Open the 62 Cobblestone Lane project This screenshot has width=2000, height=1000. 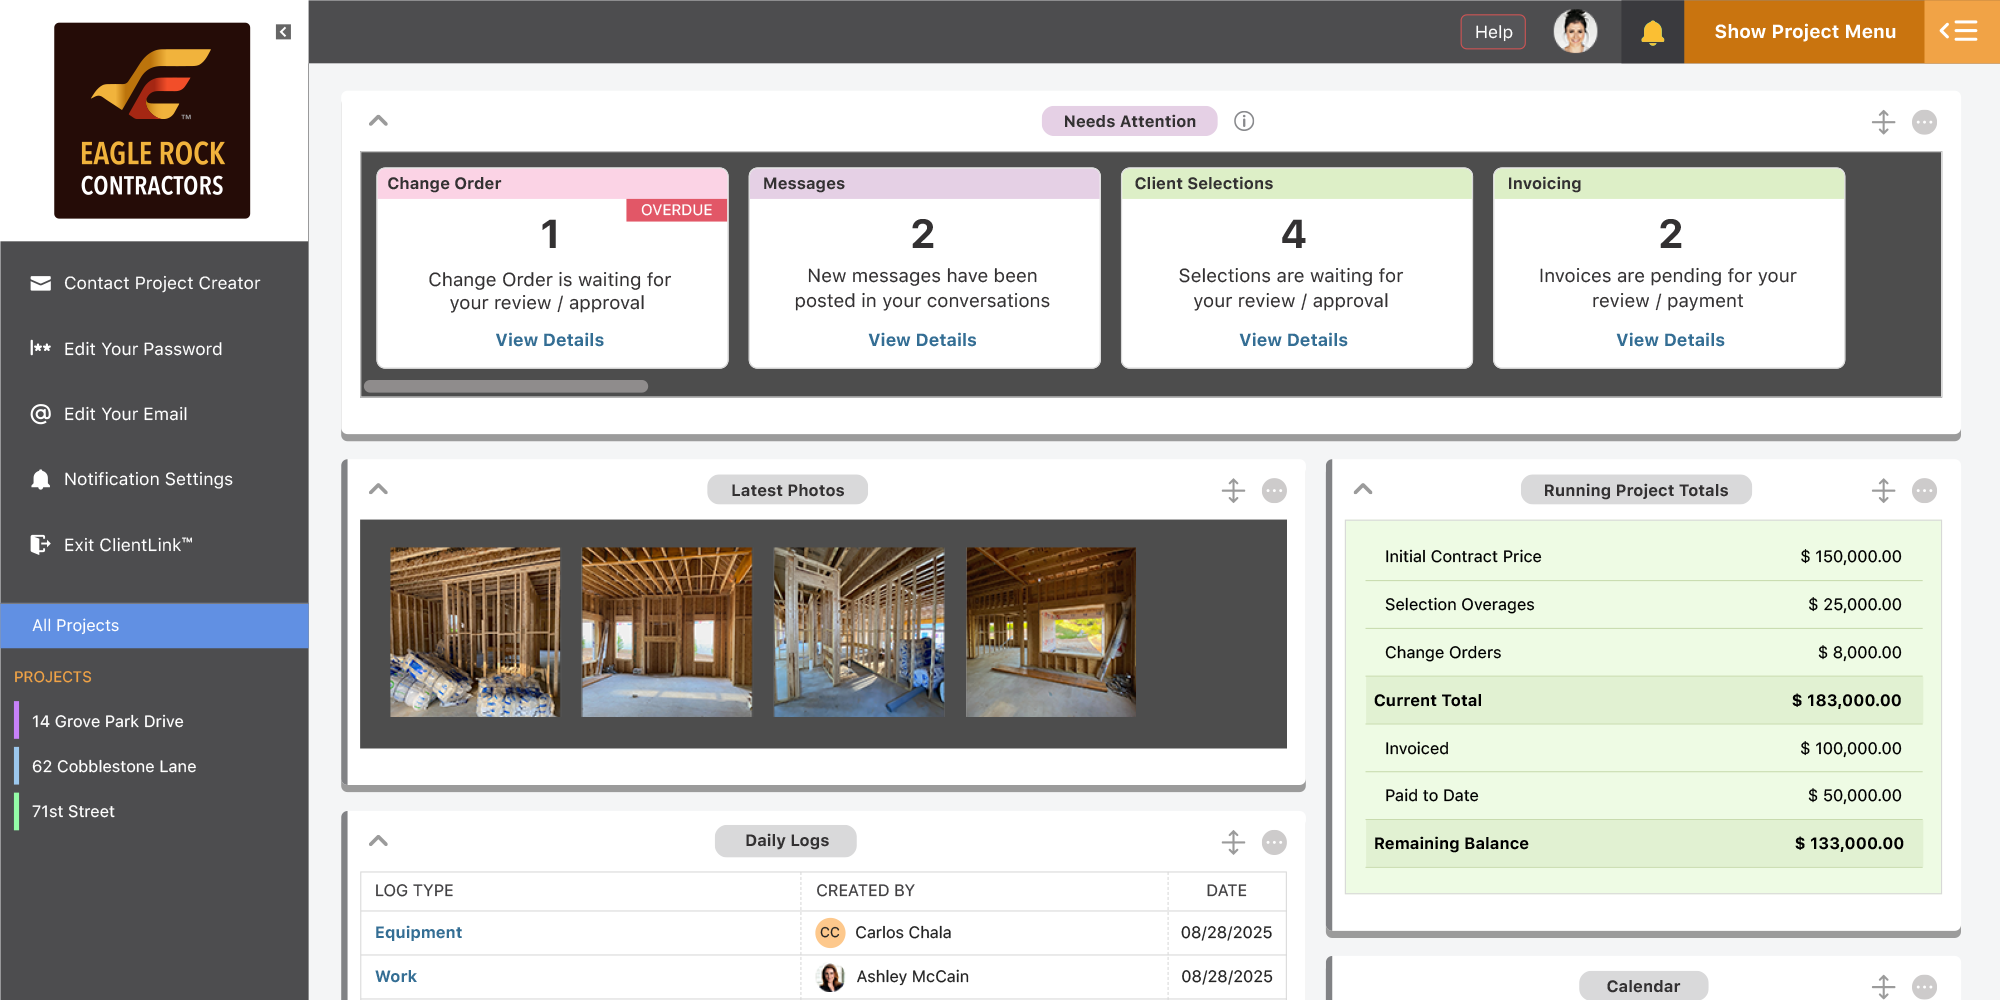113,766
